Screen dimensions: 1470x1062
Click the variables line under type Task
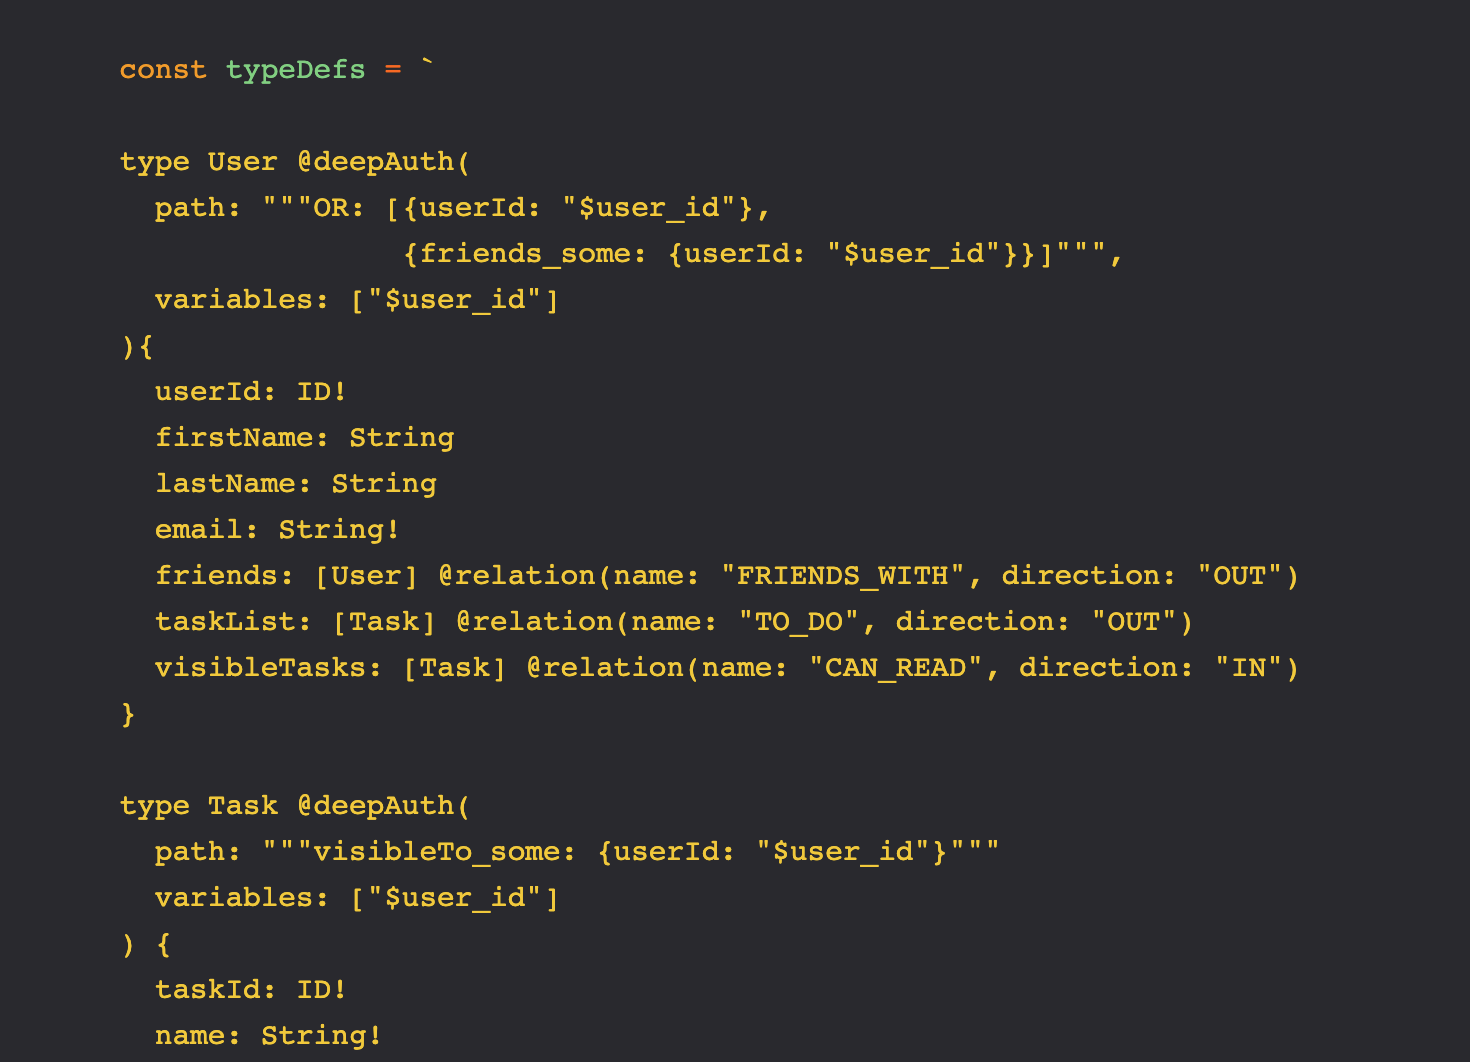(x=357, y=898)
